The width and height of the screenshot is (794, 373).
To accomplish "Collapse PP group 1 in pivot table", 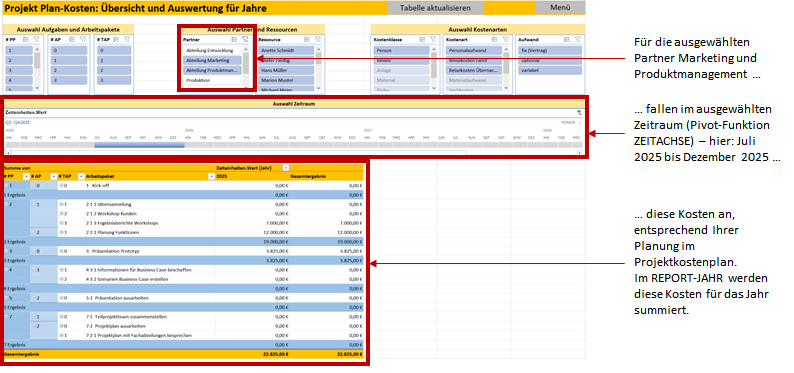I will pyautogui.click(x=6, y=186).
